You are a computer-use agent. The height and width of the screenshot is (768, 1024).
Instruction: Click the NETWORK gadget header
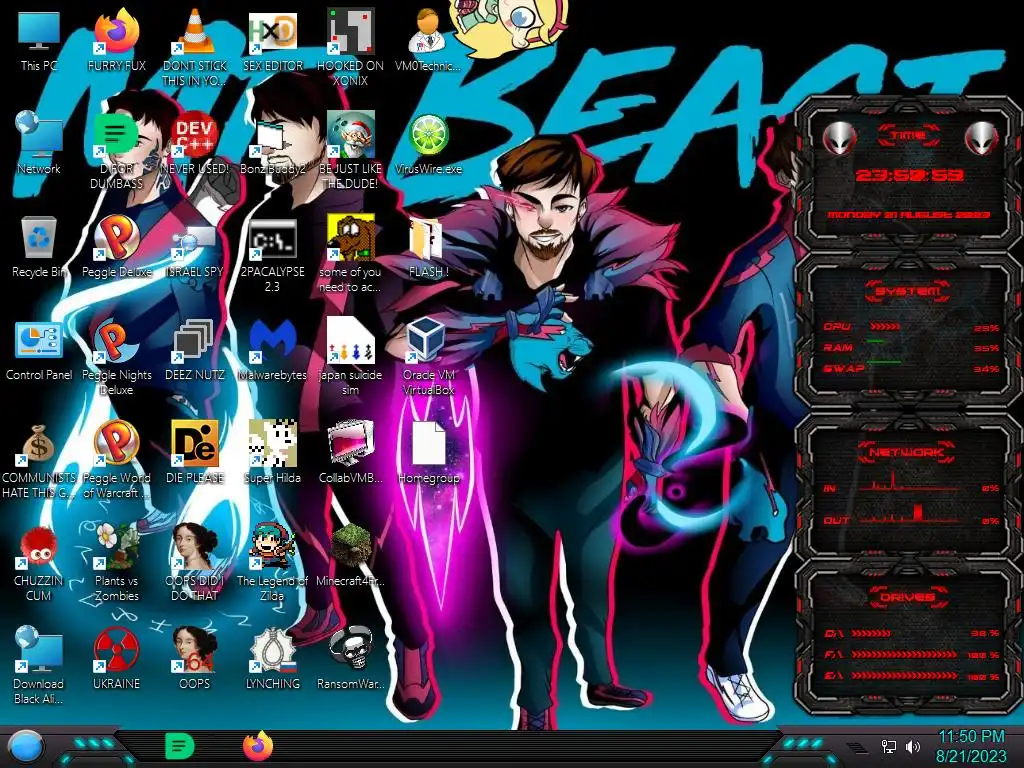(908, 452)
